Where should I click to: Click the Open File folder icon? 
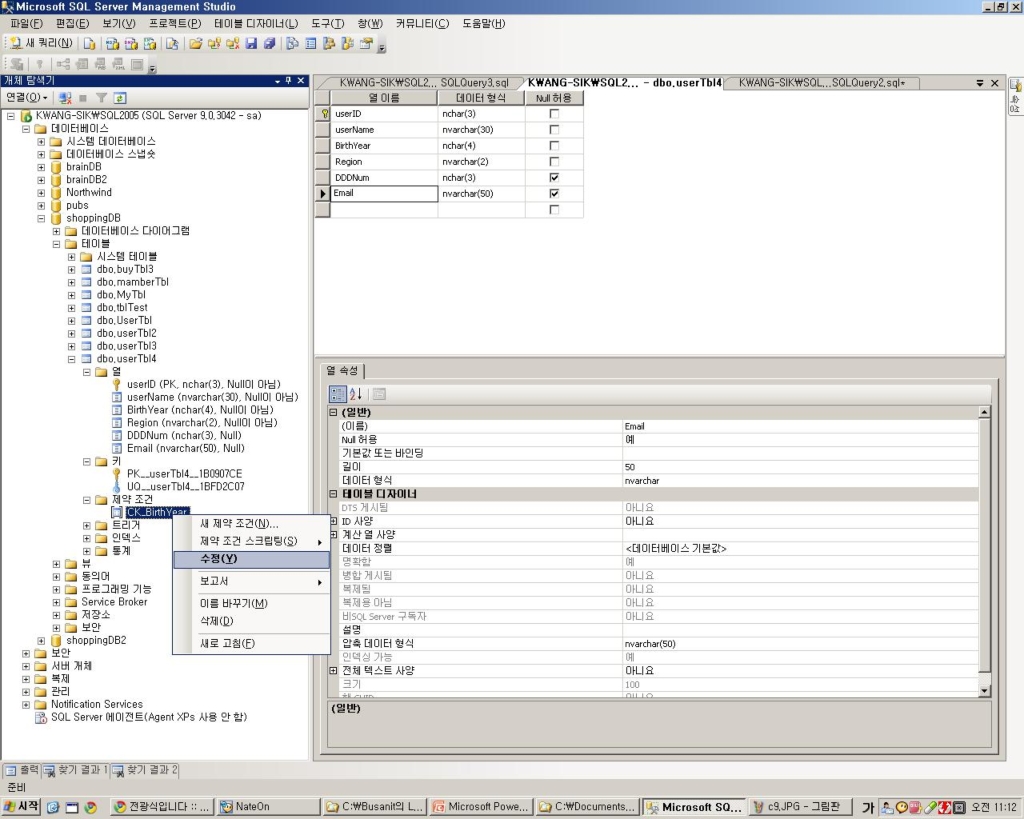195,44
